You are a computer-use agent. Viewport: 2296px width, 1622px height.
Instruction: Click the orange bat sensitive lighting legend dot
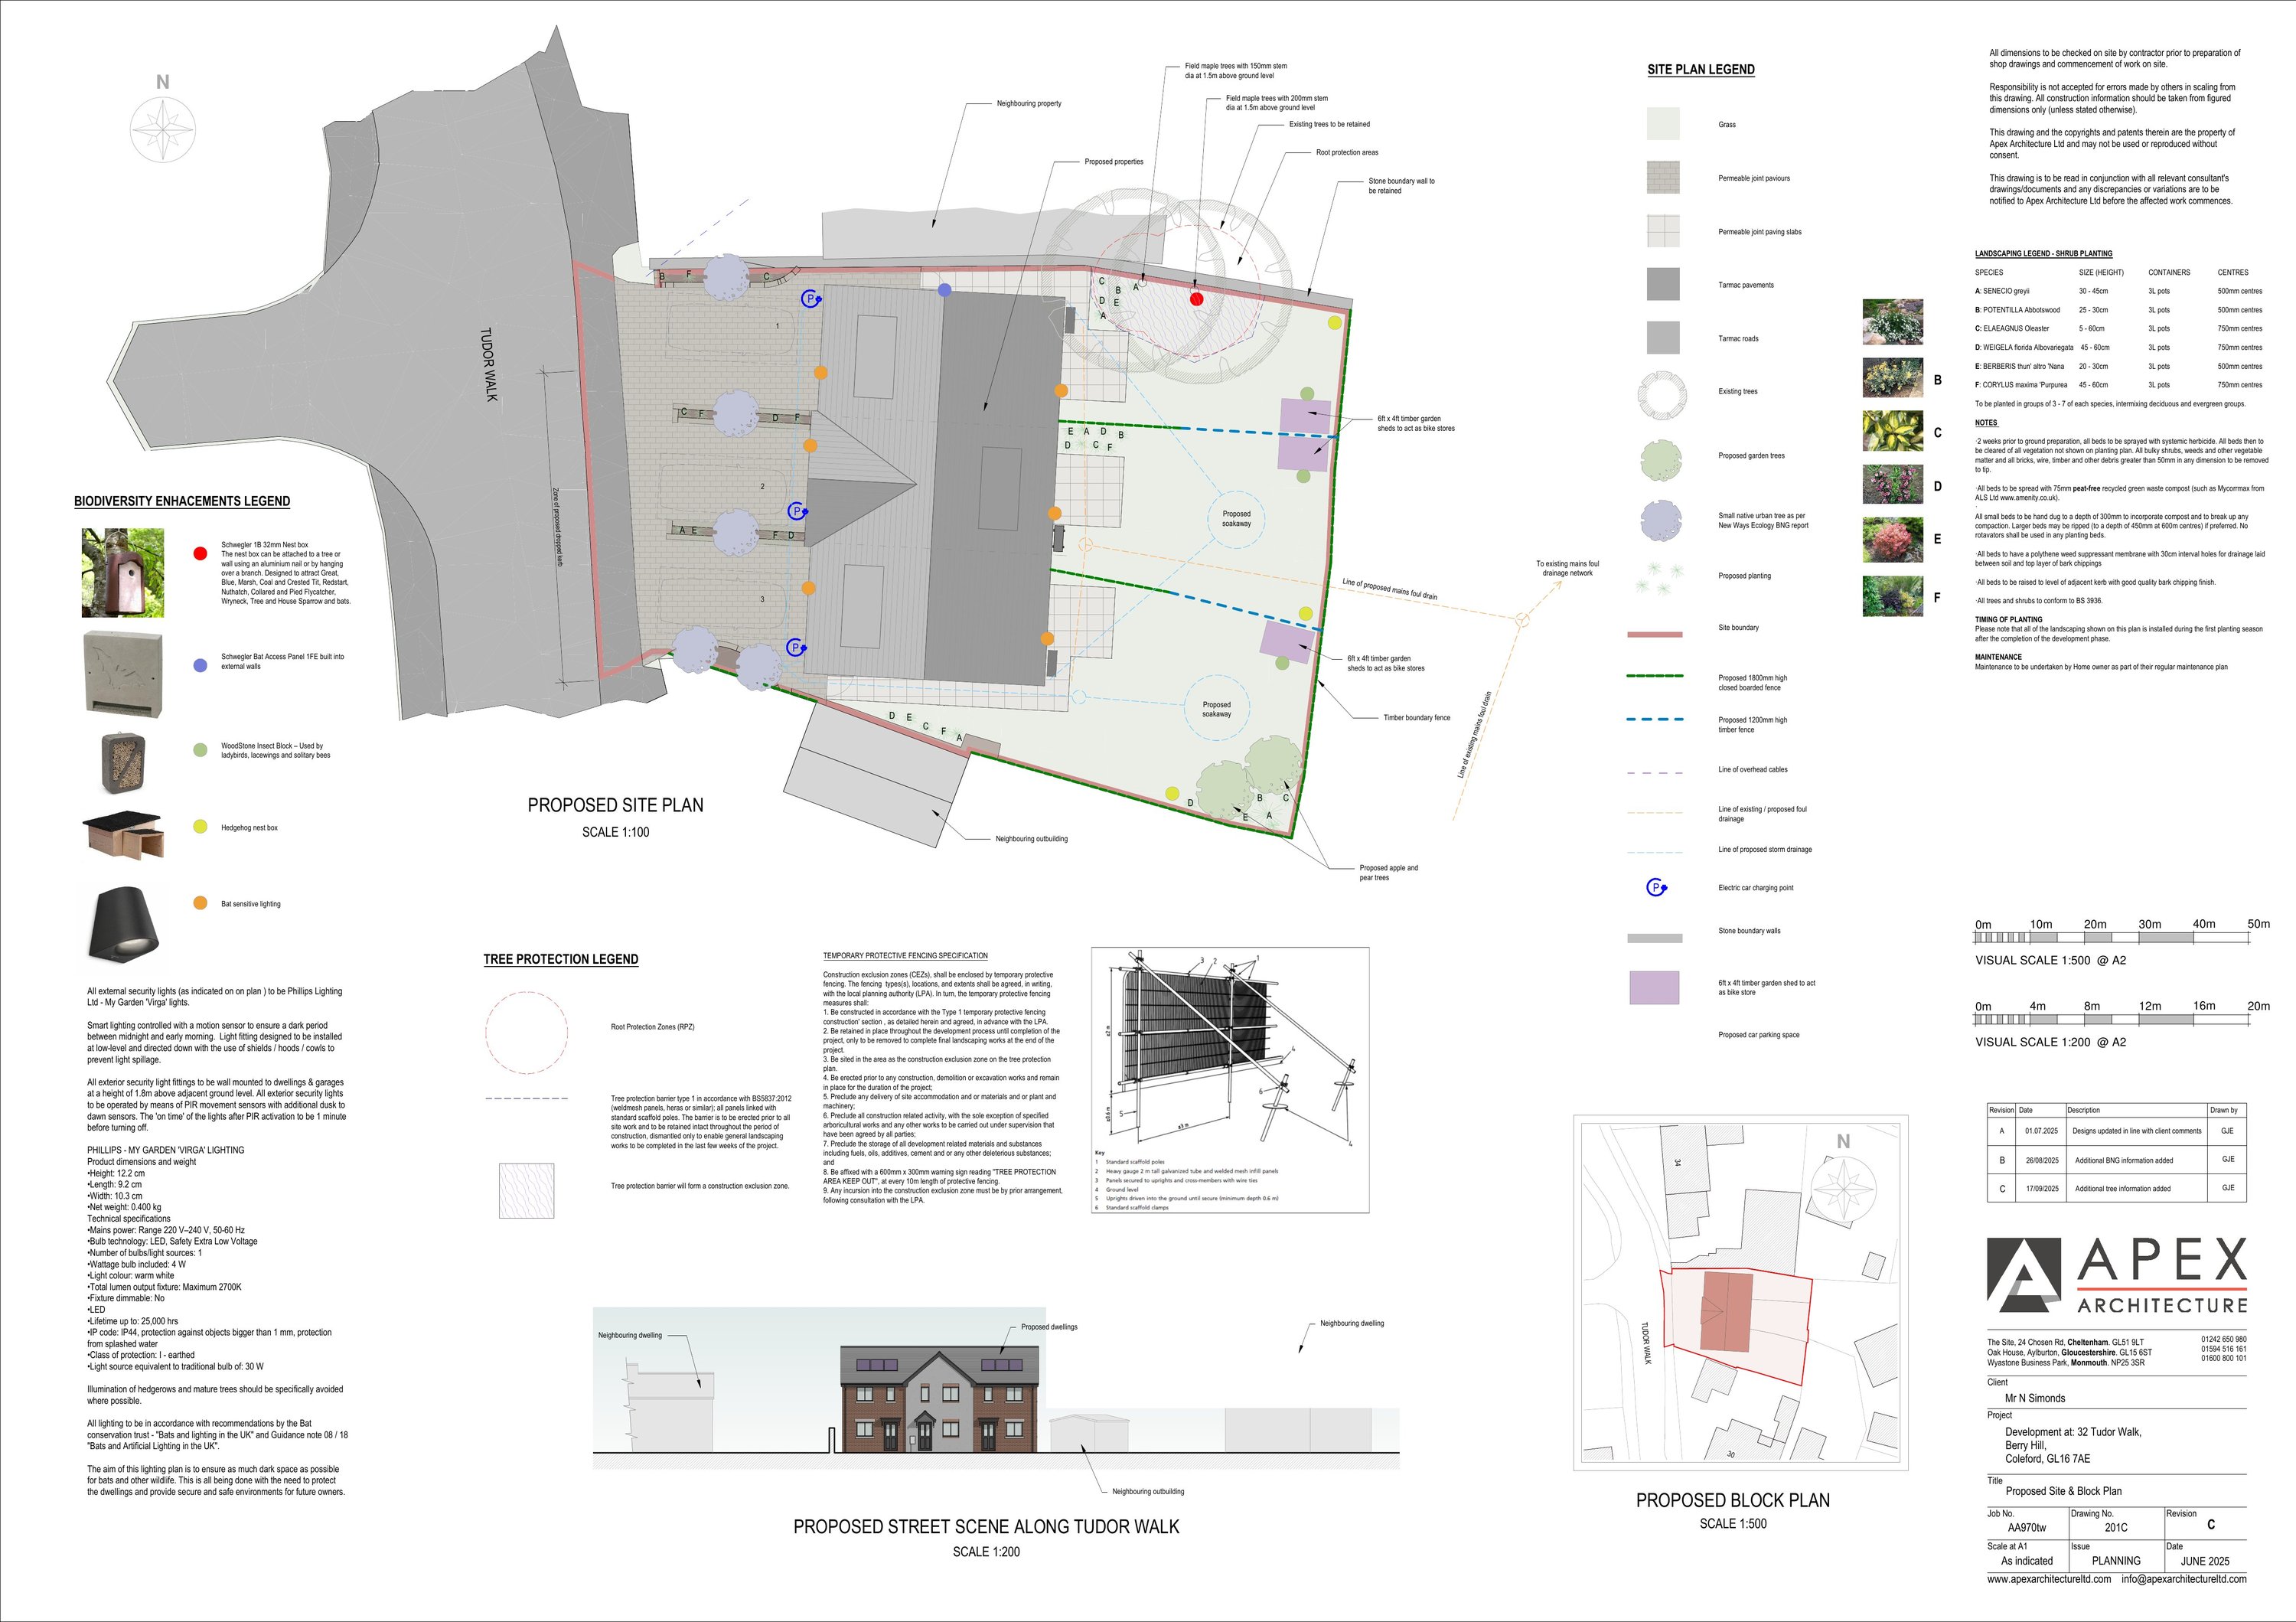(x=200, y=903)
